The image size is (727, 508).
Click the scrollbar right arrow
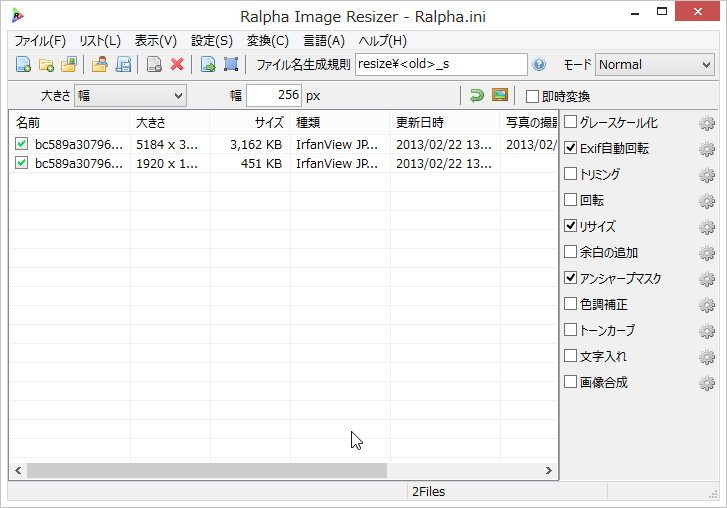548,470
